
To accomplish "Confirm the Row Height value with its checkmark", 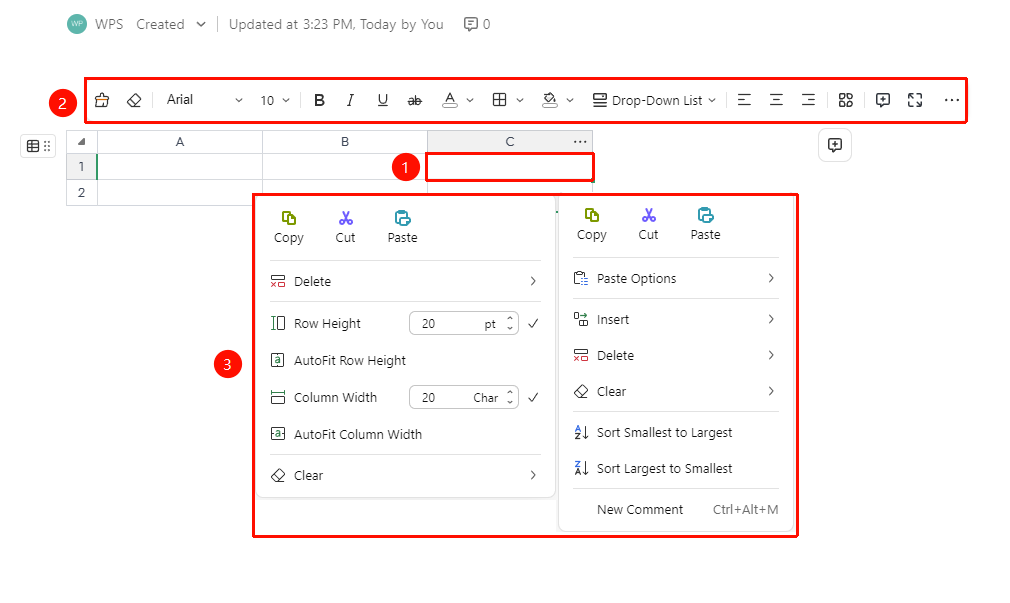I will click(x=533, y=323).
